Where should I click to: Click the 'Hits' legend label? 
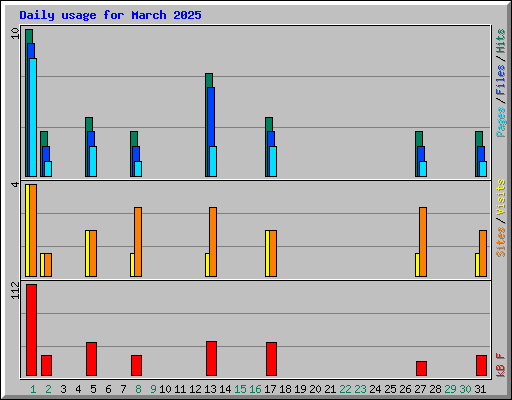tap(500, 41)
